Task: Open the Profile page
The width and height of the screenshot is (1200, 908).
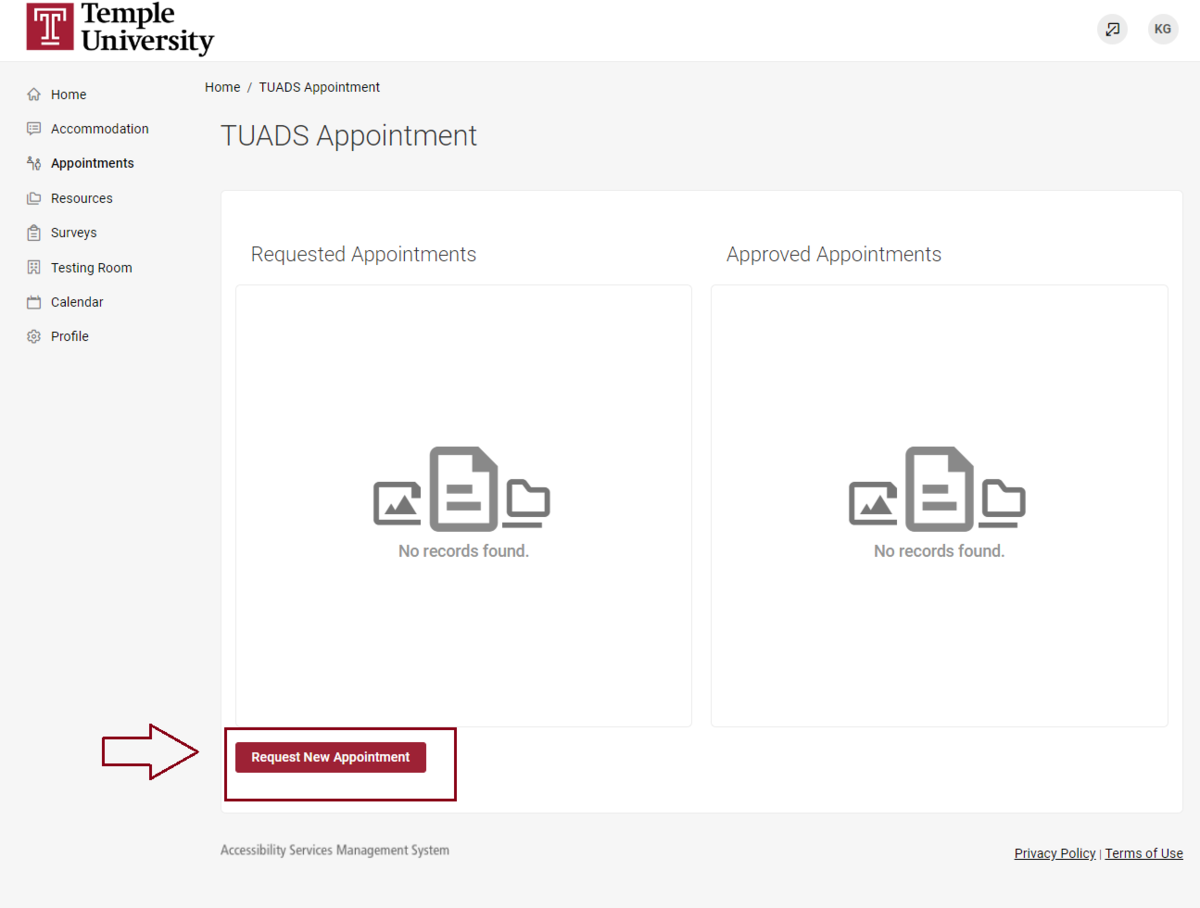Action: (x=70, y=337)
